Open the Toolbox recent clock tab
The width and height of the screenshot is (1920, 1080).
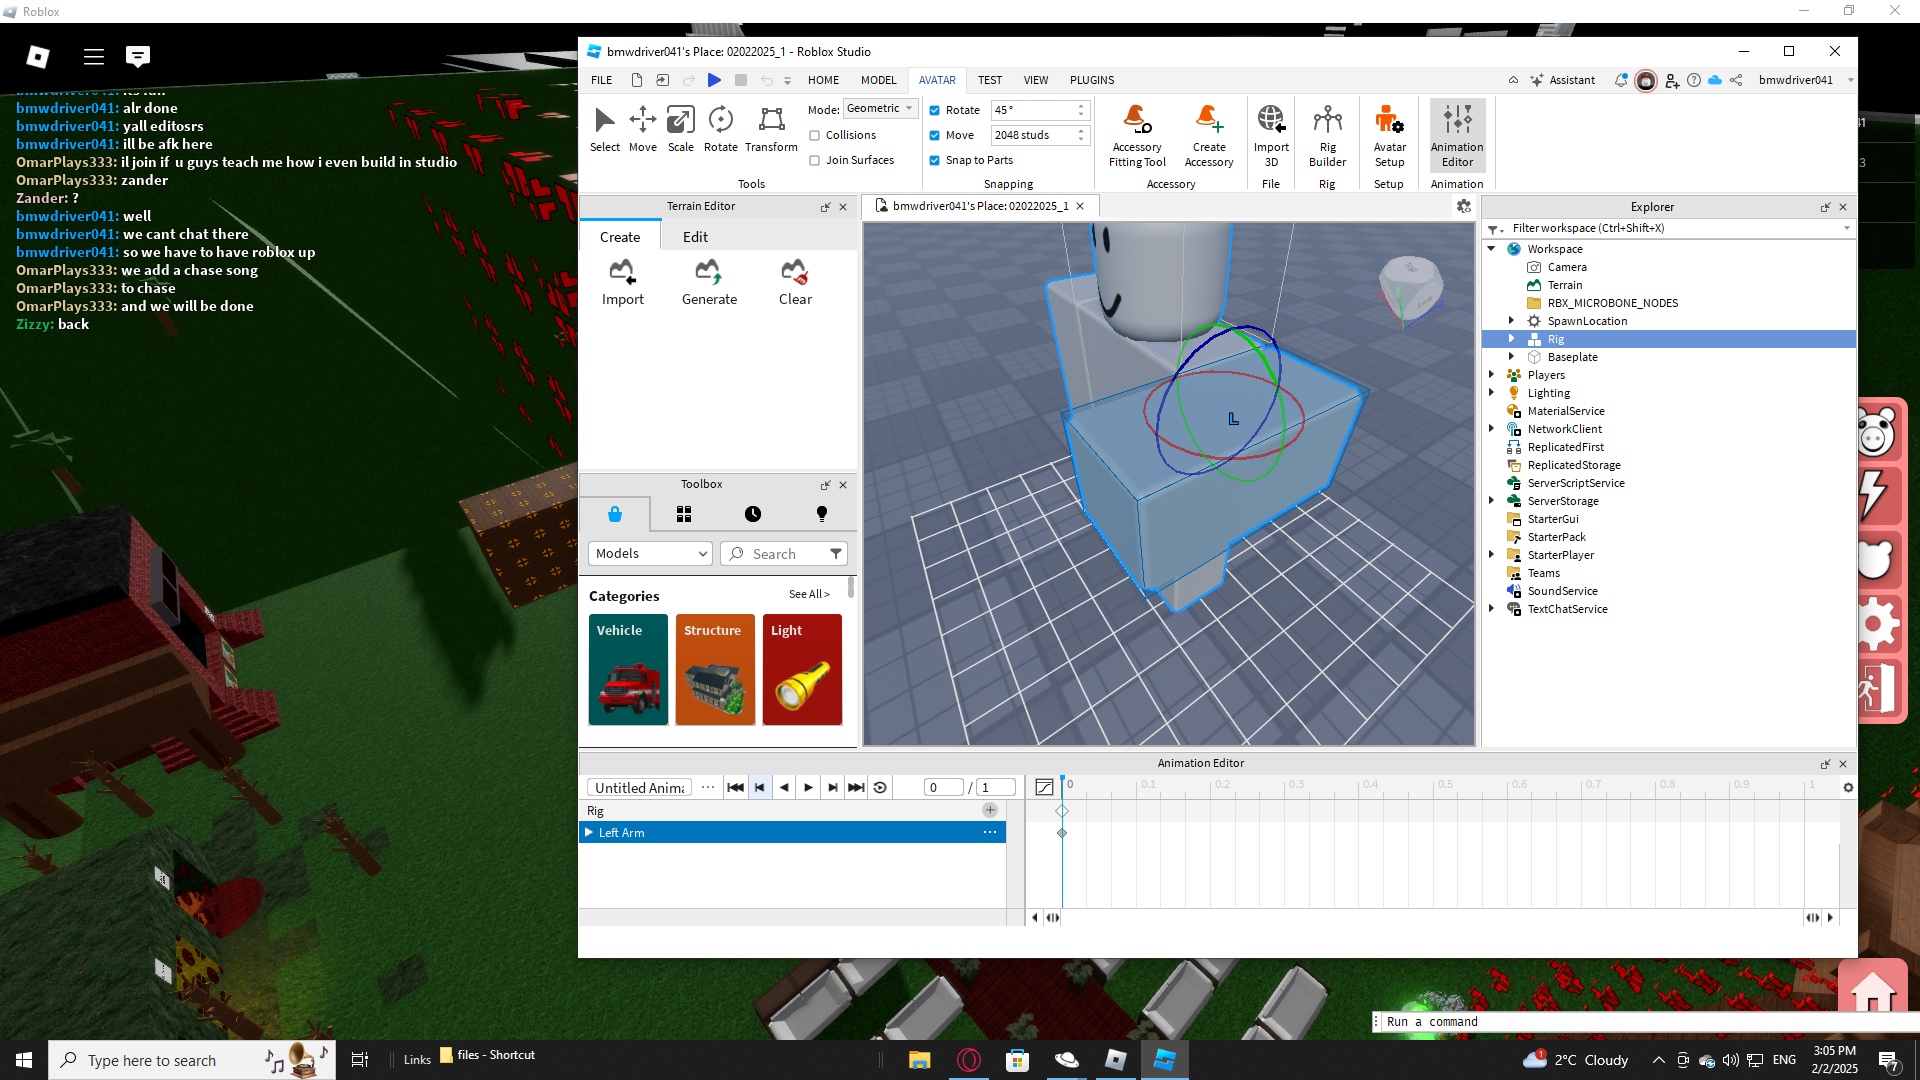pyautogui.click(x=753, y=514)
